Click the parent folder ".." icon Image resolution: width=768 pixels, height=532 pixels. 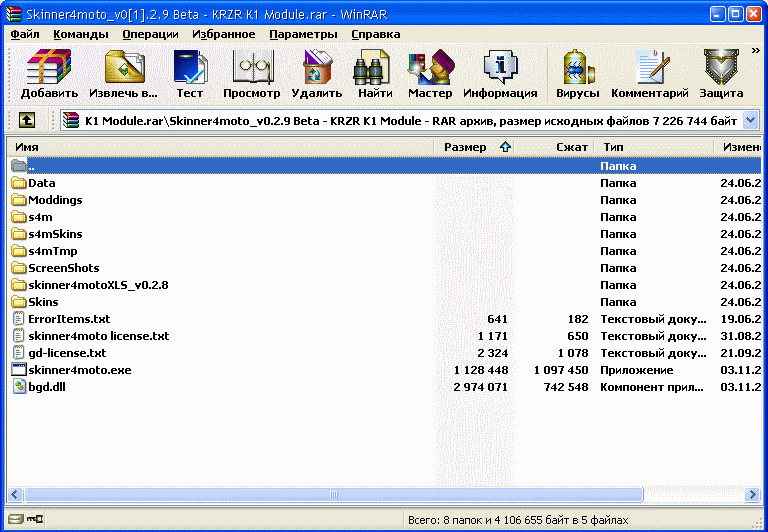[x=19, y=166]
